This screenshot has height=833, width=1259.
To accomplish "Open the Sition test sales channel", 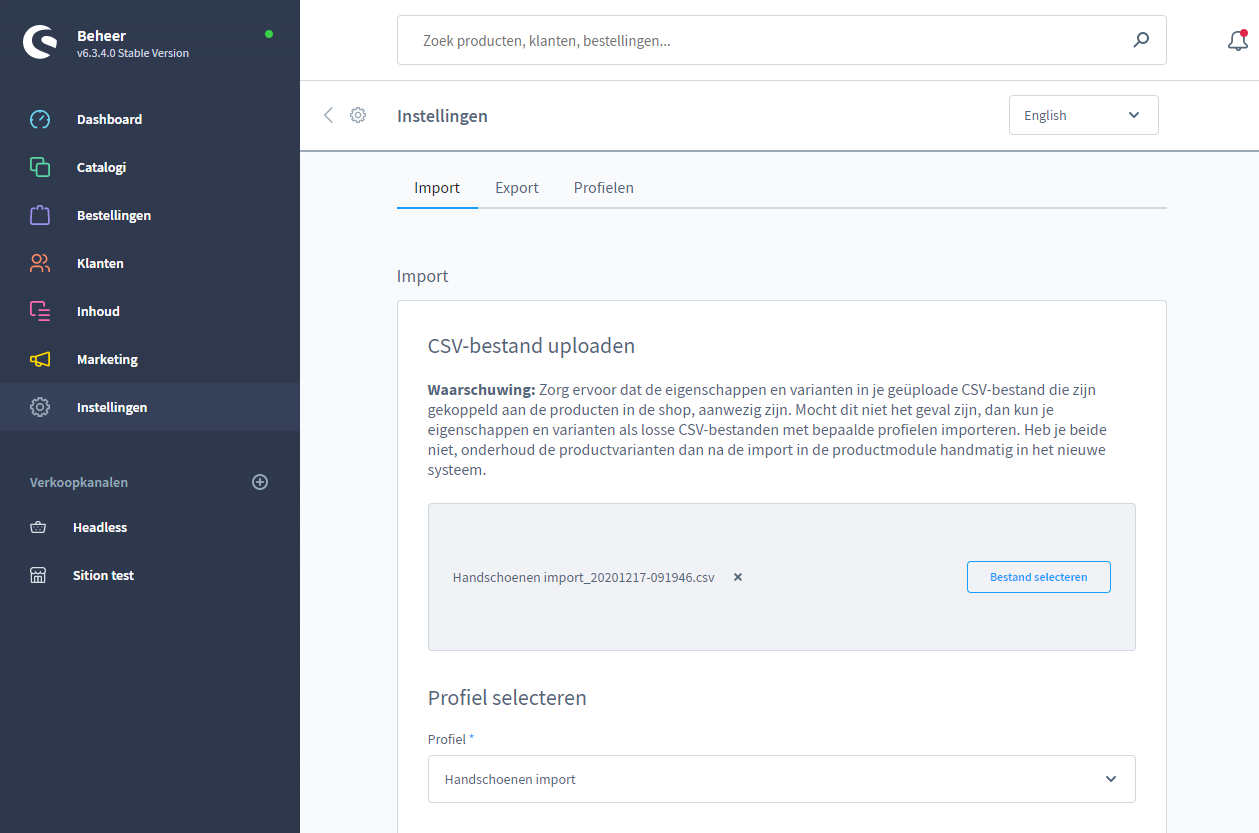I will click(103, 575).
